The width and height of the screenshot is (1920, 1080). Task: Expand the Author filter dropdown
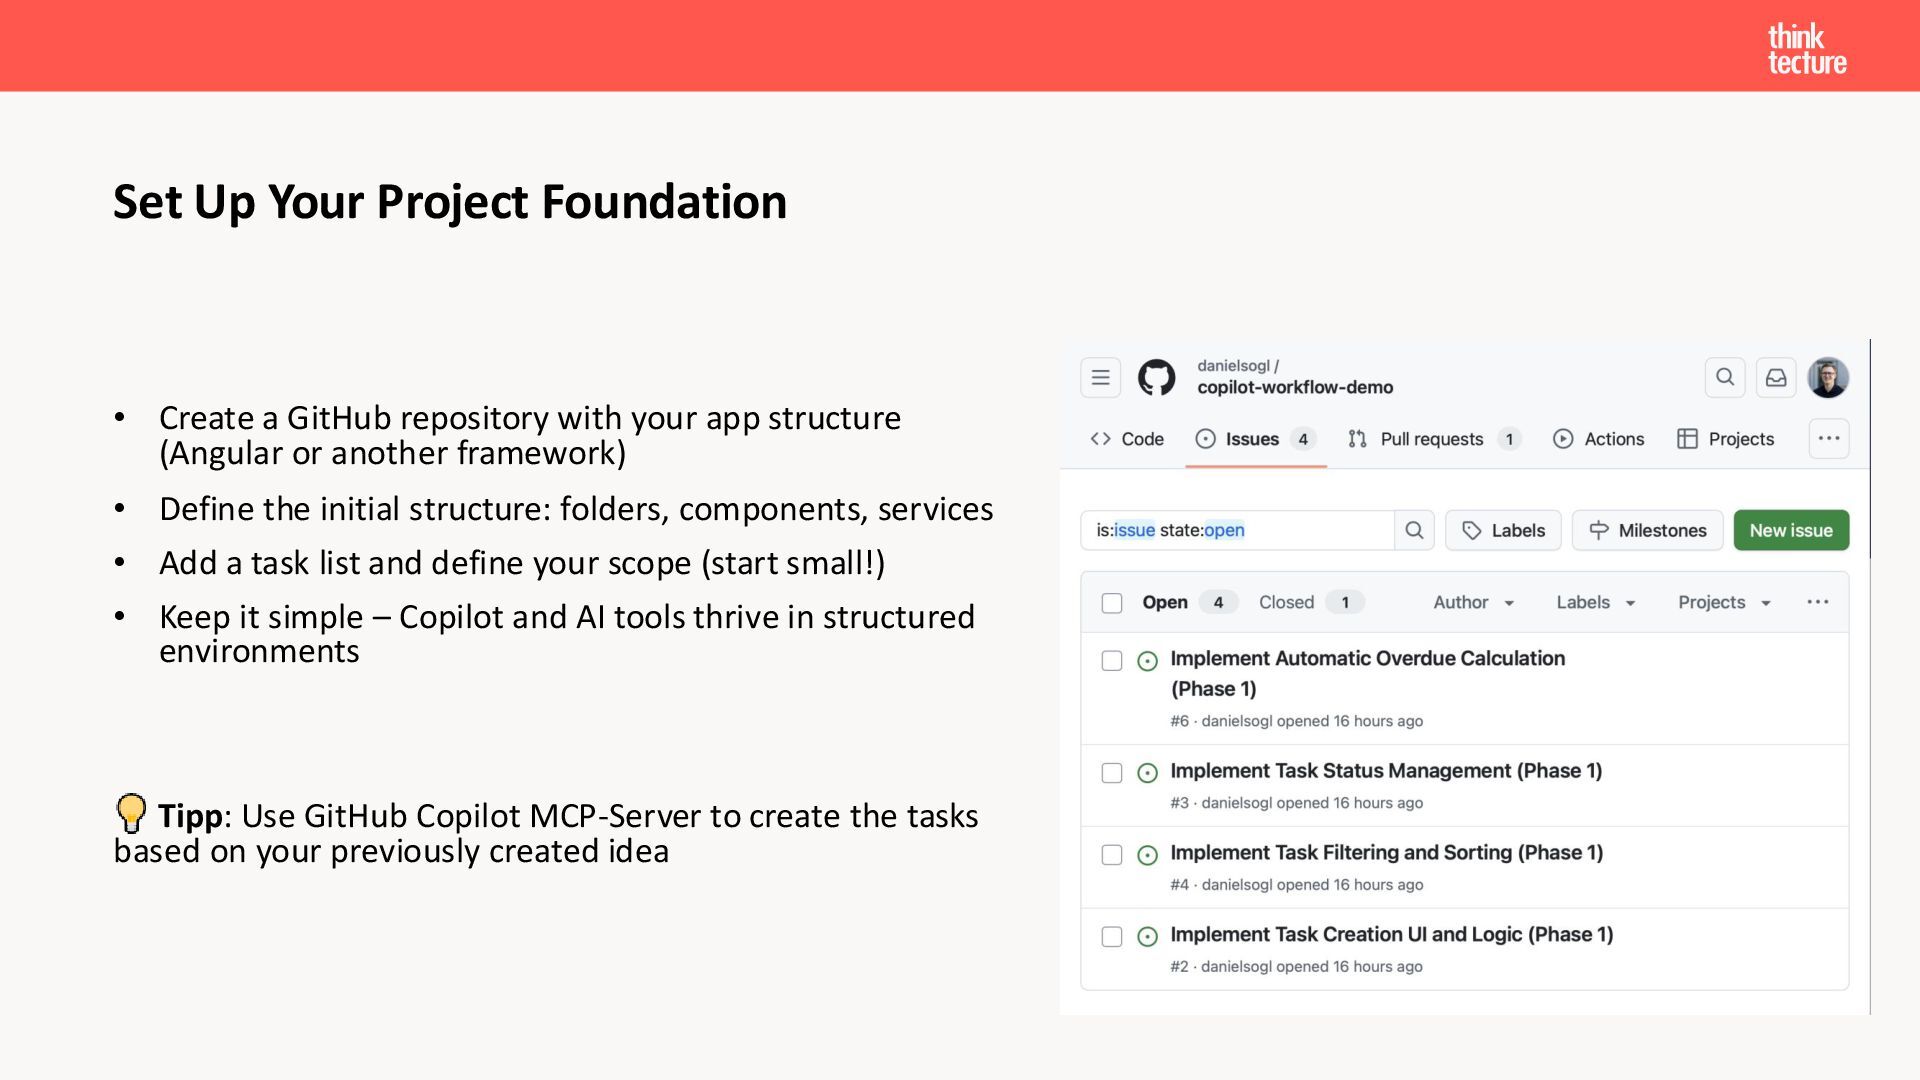coord(1473,602)
